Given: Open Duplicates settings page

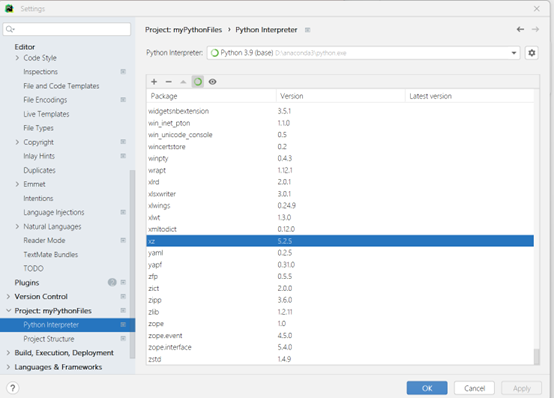Looking at the screenshot, I should click(39, 170).
